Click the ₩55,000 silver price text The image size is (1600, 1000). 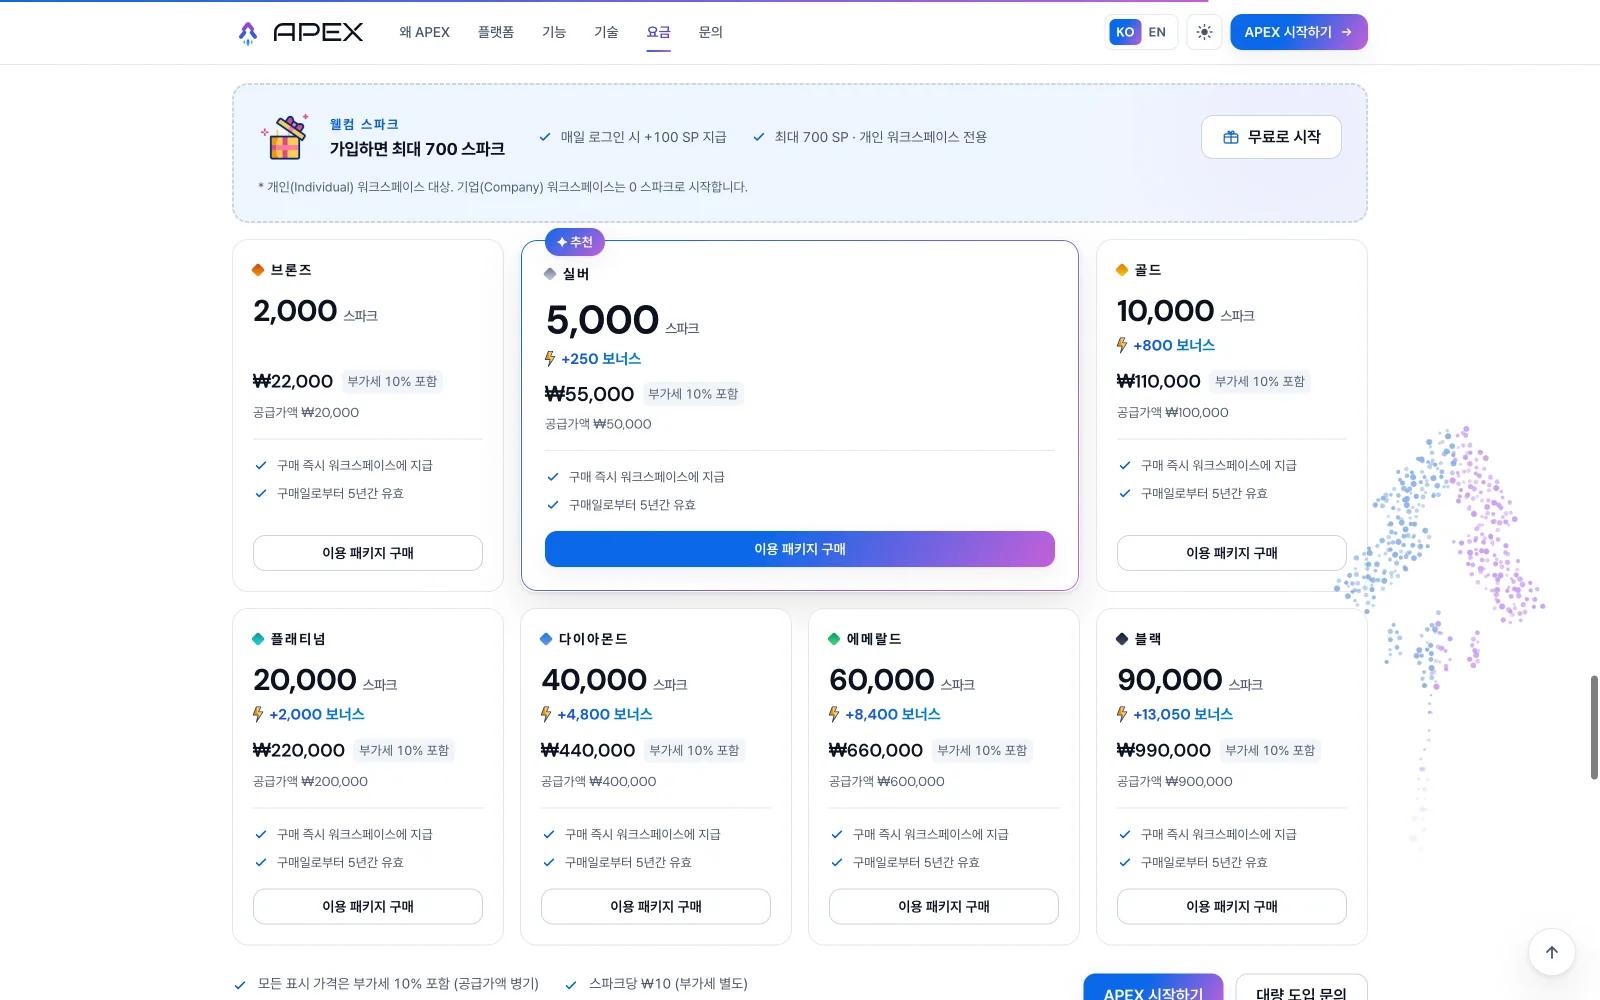pyautogui.click(x=589, y=394)
